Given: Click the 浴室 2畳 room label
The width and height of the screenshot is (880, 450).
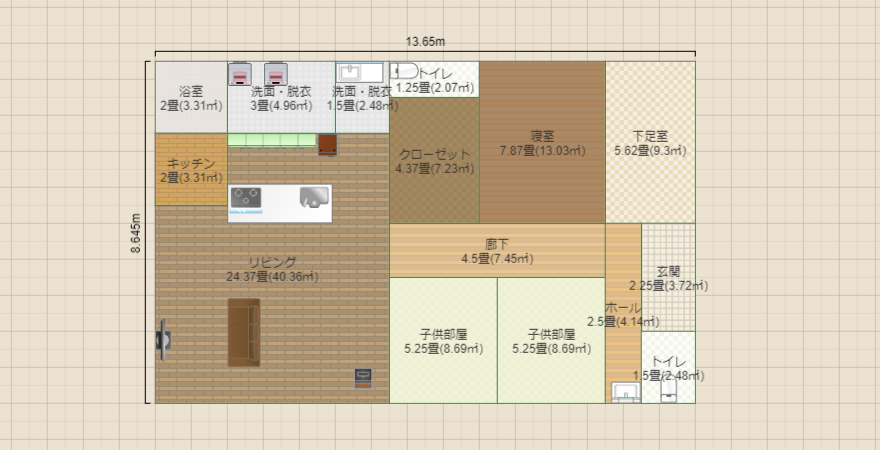Looking at the screenshot, I should (x=191, y=98).
